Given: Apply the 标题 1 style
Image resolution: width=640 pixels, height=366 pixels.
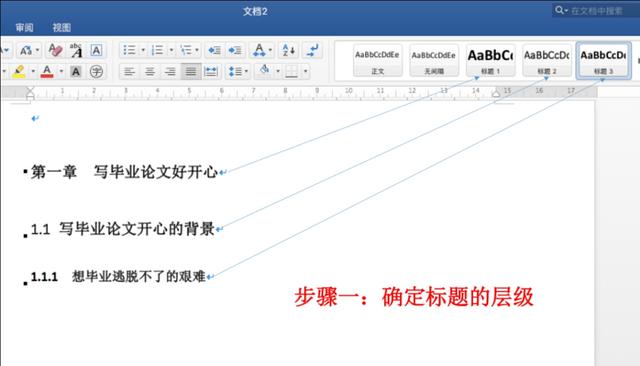Looking at the screenshot, I should pos(490,60).
